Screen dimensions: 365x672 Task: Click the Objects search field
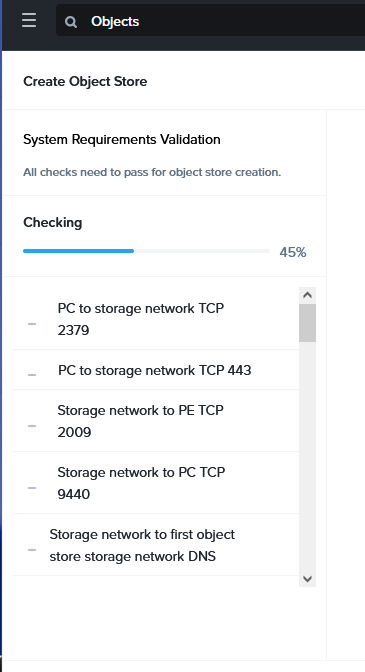210,21
